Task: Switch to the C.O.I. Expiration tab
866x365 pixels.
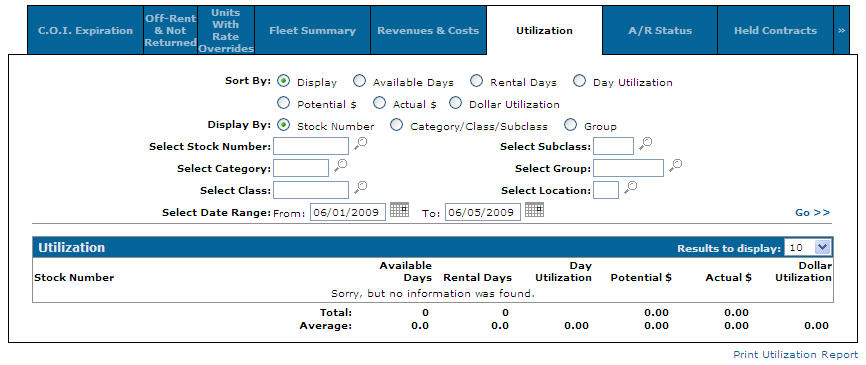Action: tap(86, 30)
